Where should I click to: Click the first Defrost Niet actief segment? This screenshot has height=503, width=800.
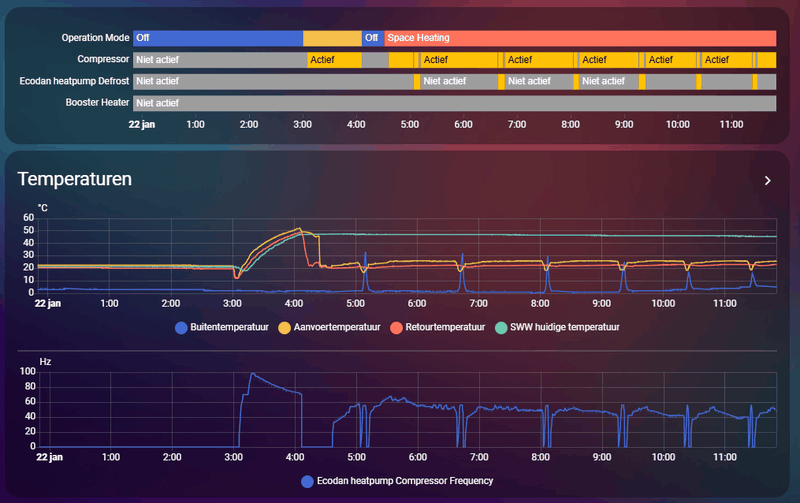(x=273, y=82)
